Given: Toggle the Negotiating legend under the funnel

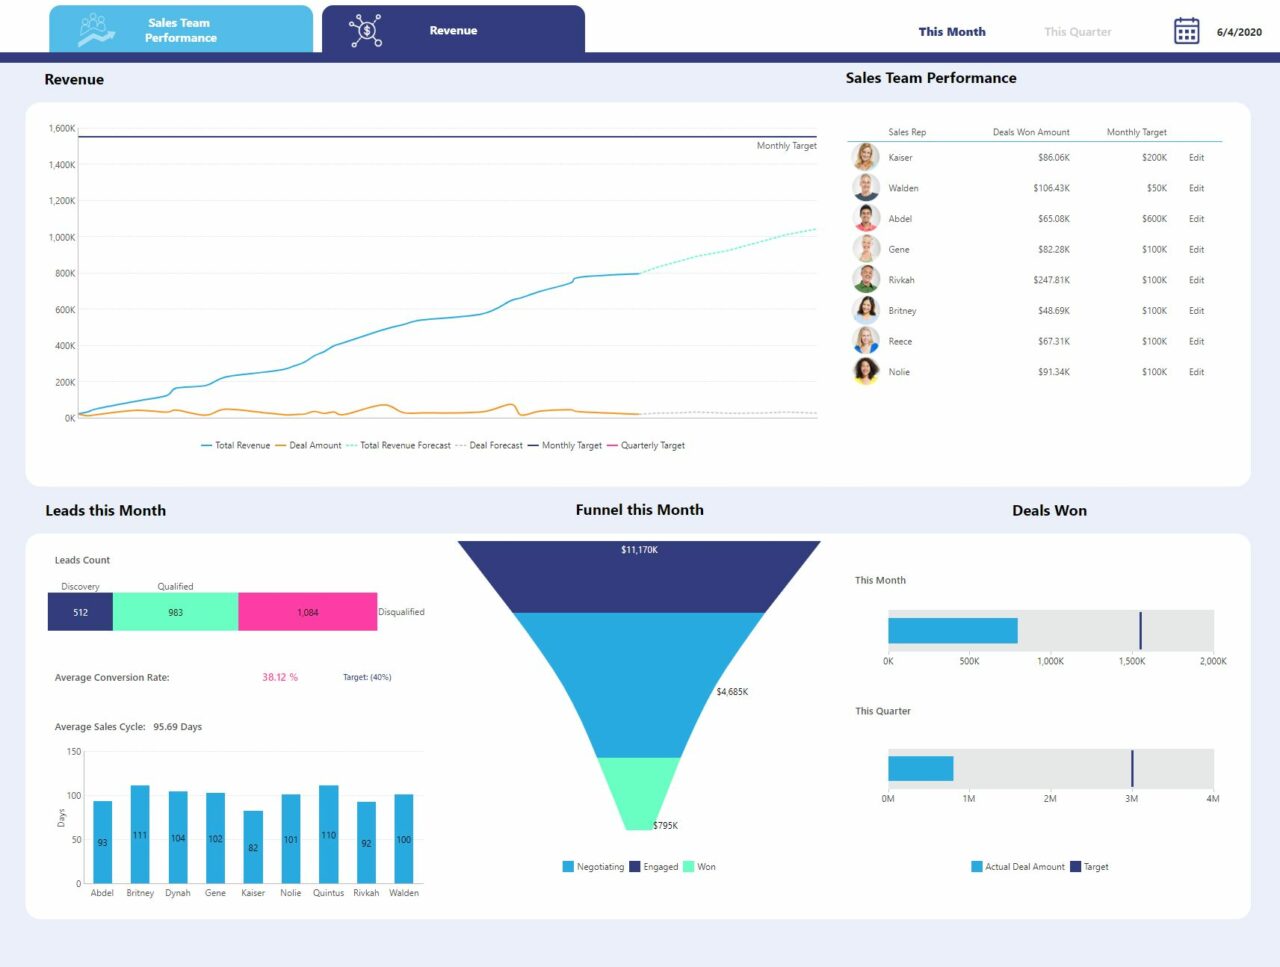Looking at the screenshot, I should pyautogui.click(x=597, y=866).
